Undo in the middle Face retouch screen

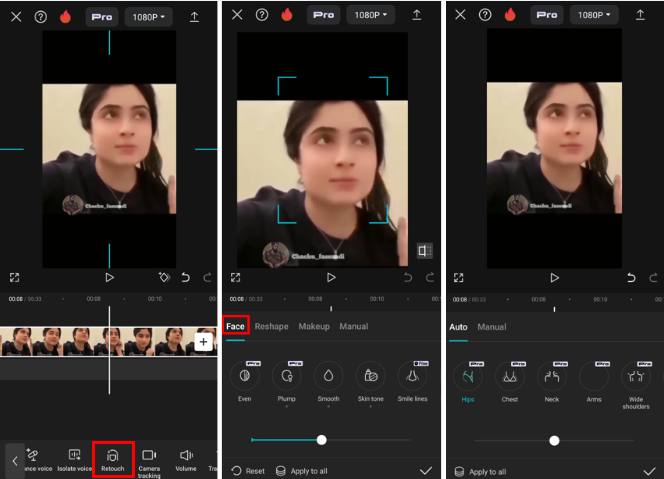coord(408,277)
